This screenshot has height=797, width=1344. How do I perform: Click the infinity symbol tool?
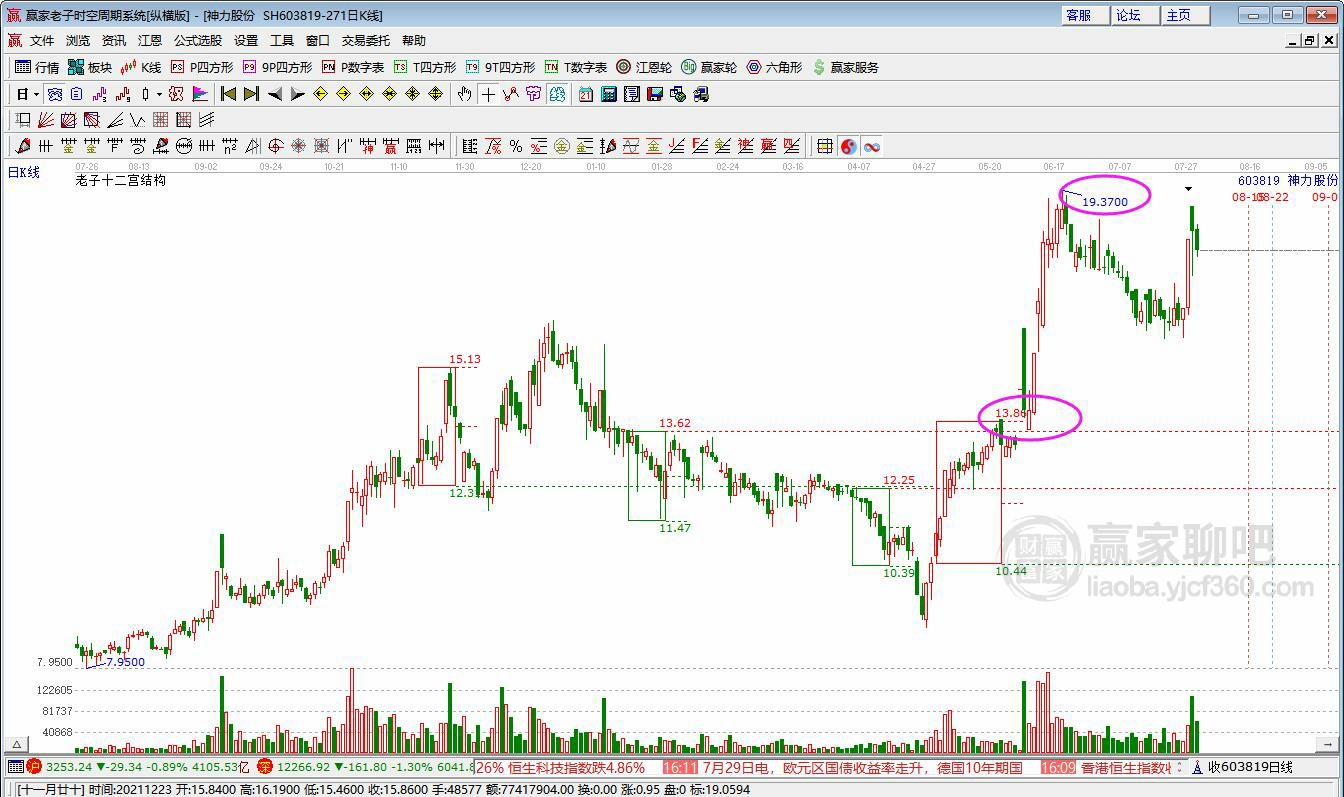click(x=872, y=146)
